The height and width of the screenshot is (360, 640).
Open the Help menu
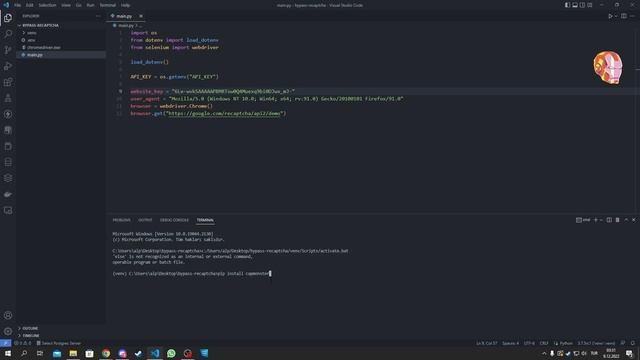pyautogui.click(x=125, y=5)
